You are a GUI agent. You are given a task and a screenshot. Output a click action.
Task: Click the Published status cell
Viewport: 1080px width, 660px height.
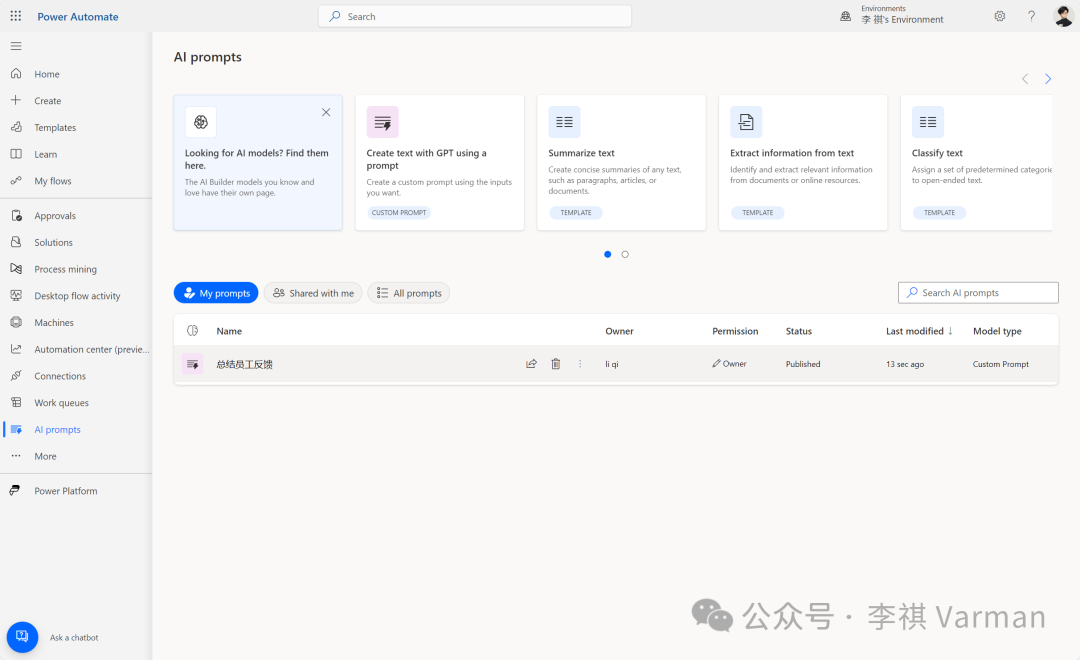pos(803,364)
